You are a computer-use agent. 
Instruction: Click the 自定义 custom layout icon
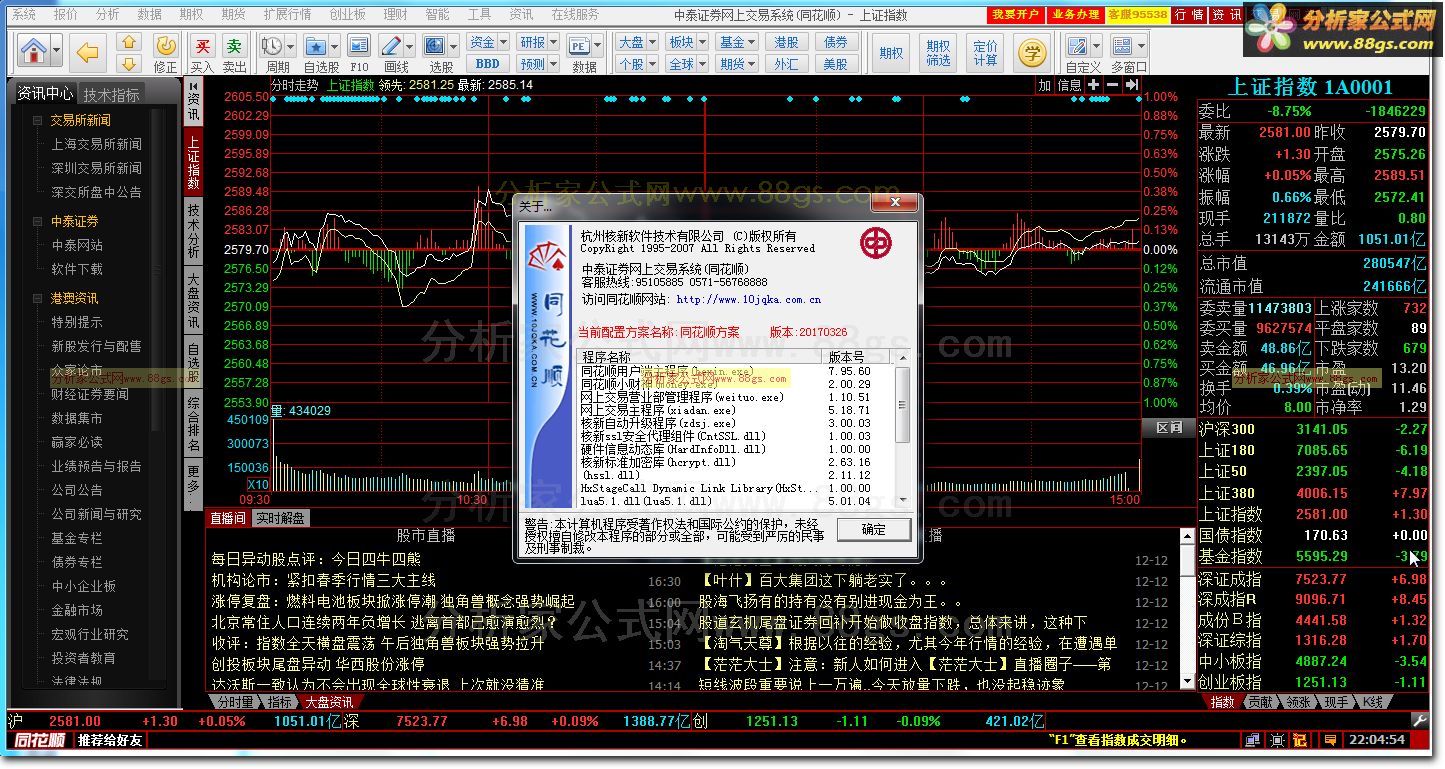pyautogui.click(x=1077, y=46)
